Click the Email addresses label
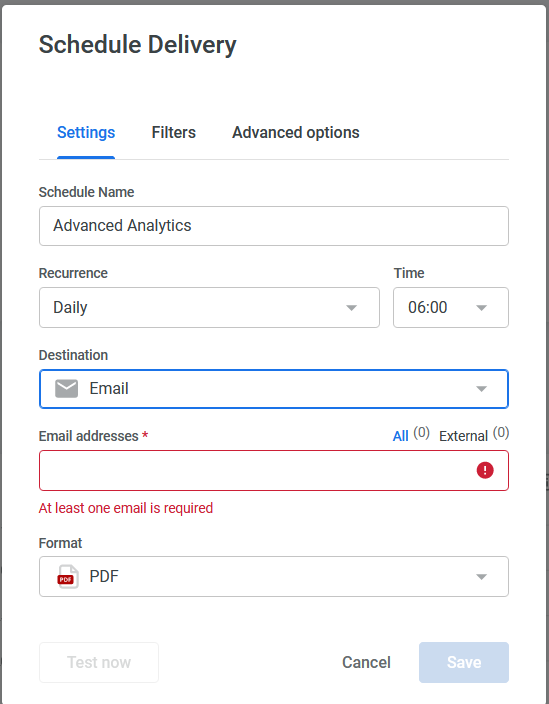Viewport: 549px width, 704px height. point(88,436)
